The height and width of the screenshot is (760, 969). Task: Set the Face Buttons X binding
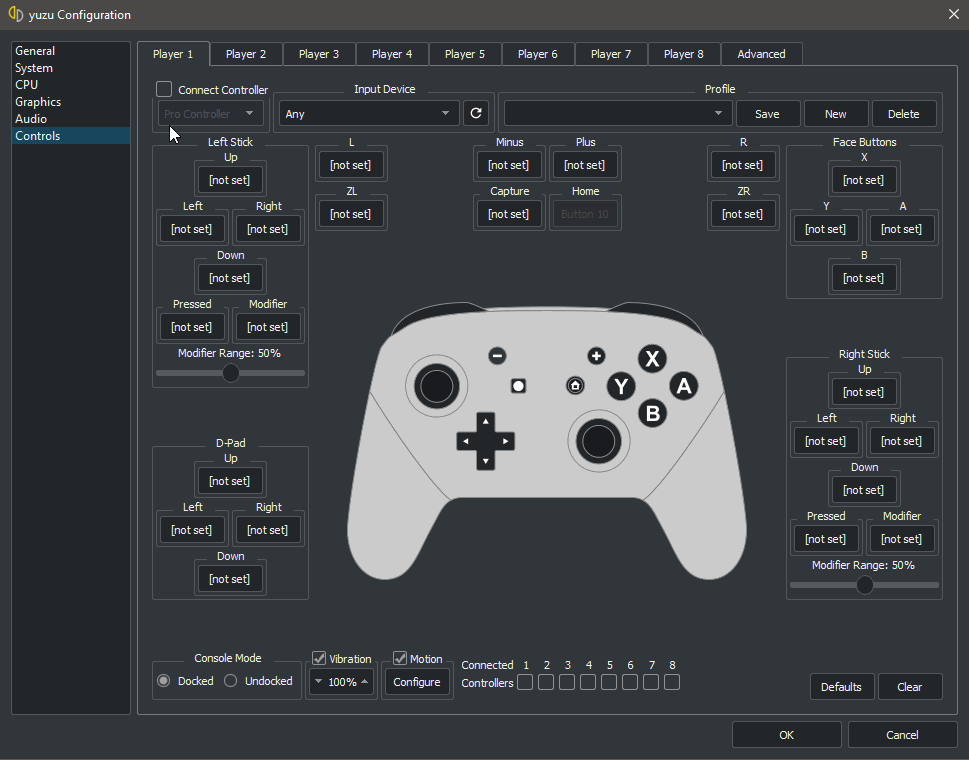(x=864, y=180)
